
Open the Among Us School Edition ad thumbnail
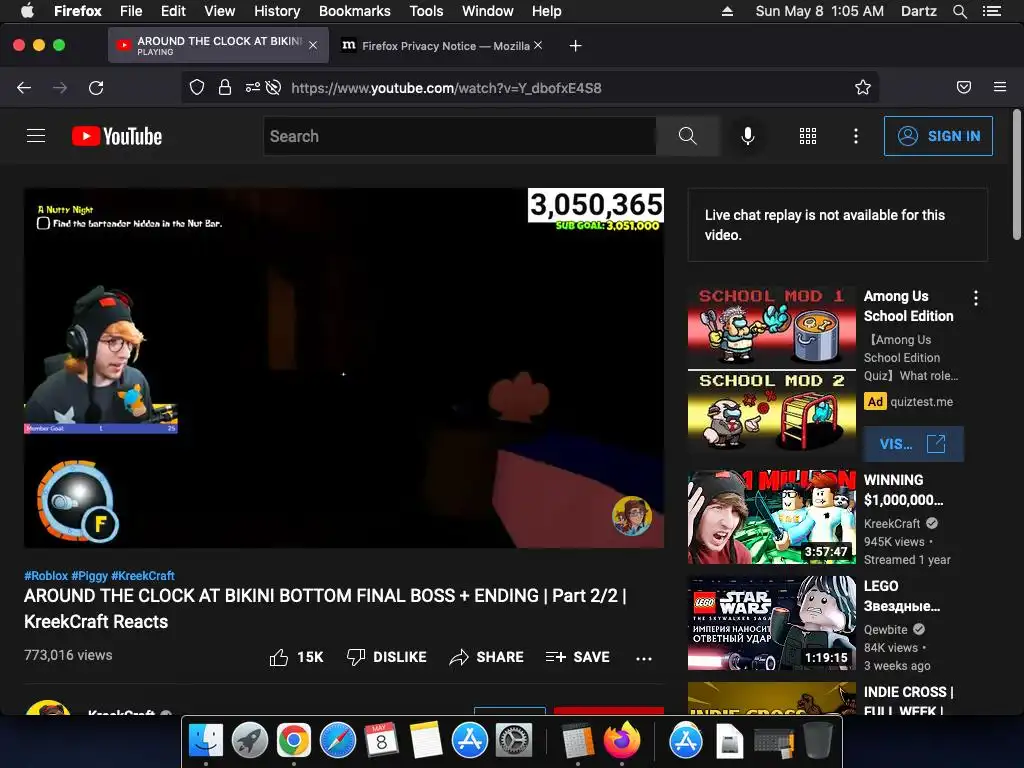(771, 370)
